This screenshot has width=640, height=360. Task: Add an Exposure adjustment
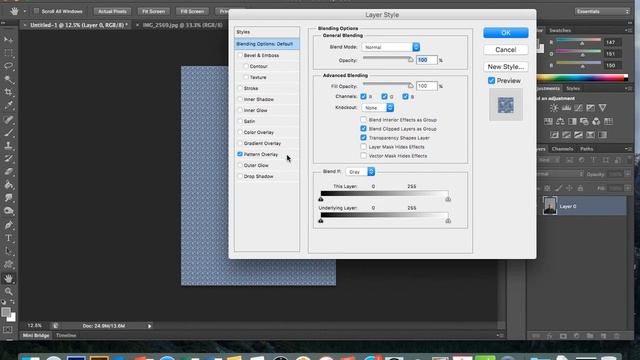591,108
